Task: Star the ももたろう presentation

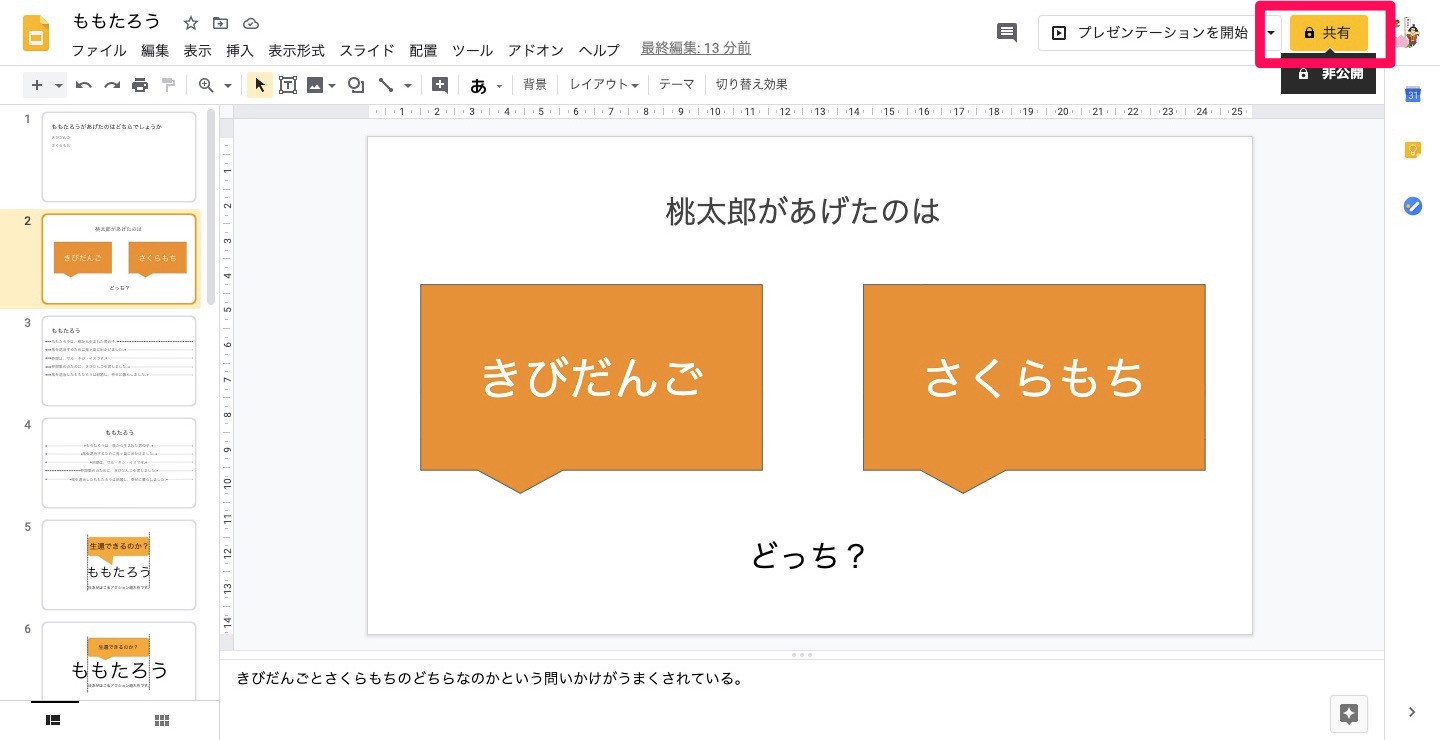Action: click(191, 23)
